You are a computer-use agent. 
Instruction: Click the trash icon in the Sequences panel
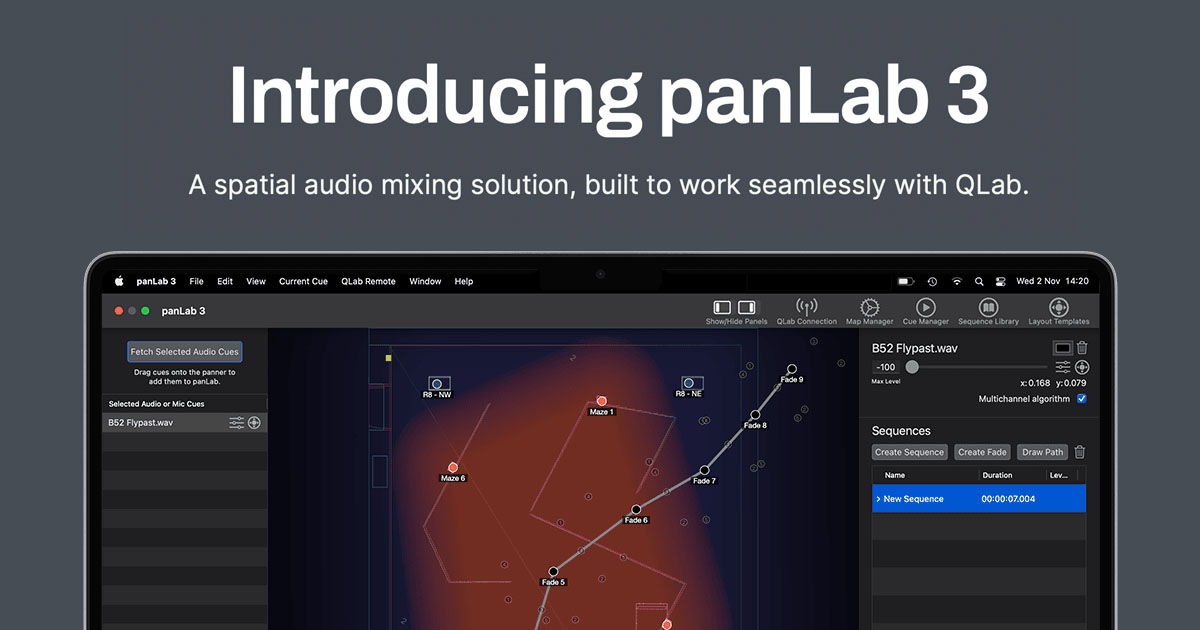pyautogui.click(x=1079, y=451)
